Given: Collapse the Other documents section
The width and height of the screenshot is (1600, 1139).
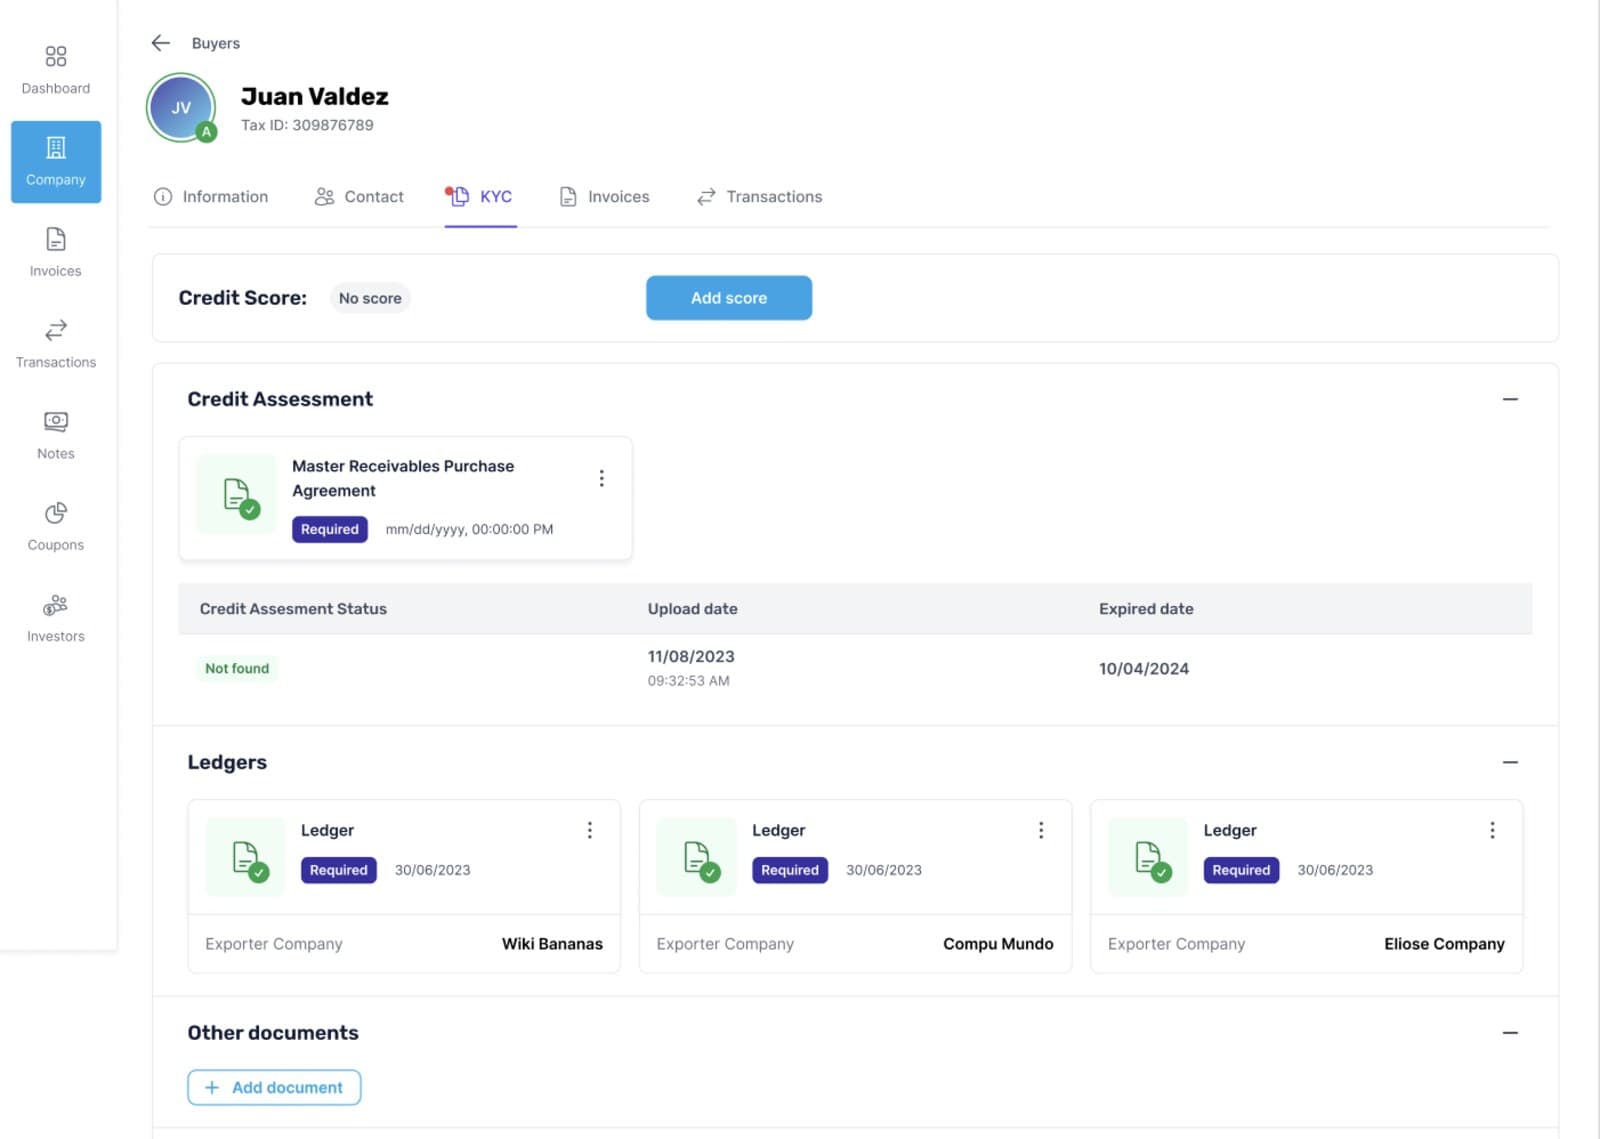Looking at the screenshot, I should point(1510,1032).
